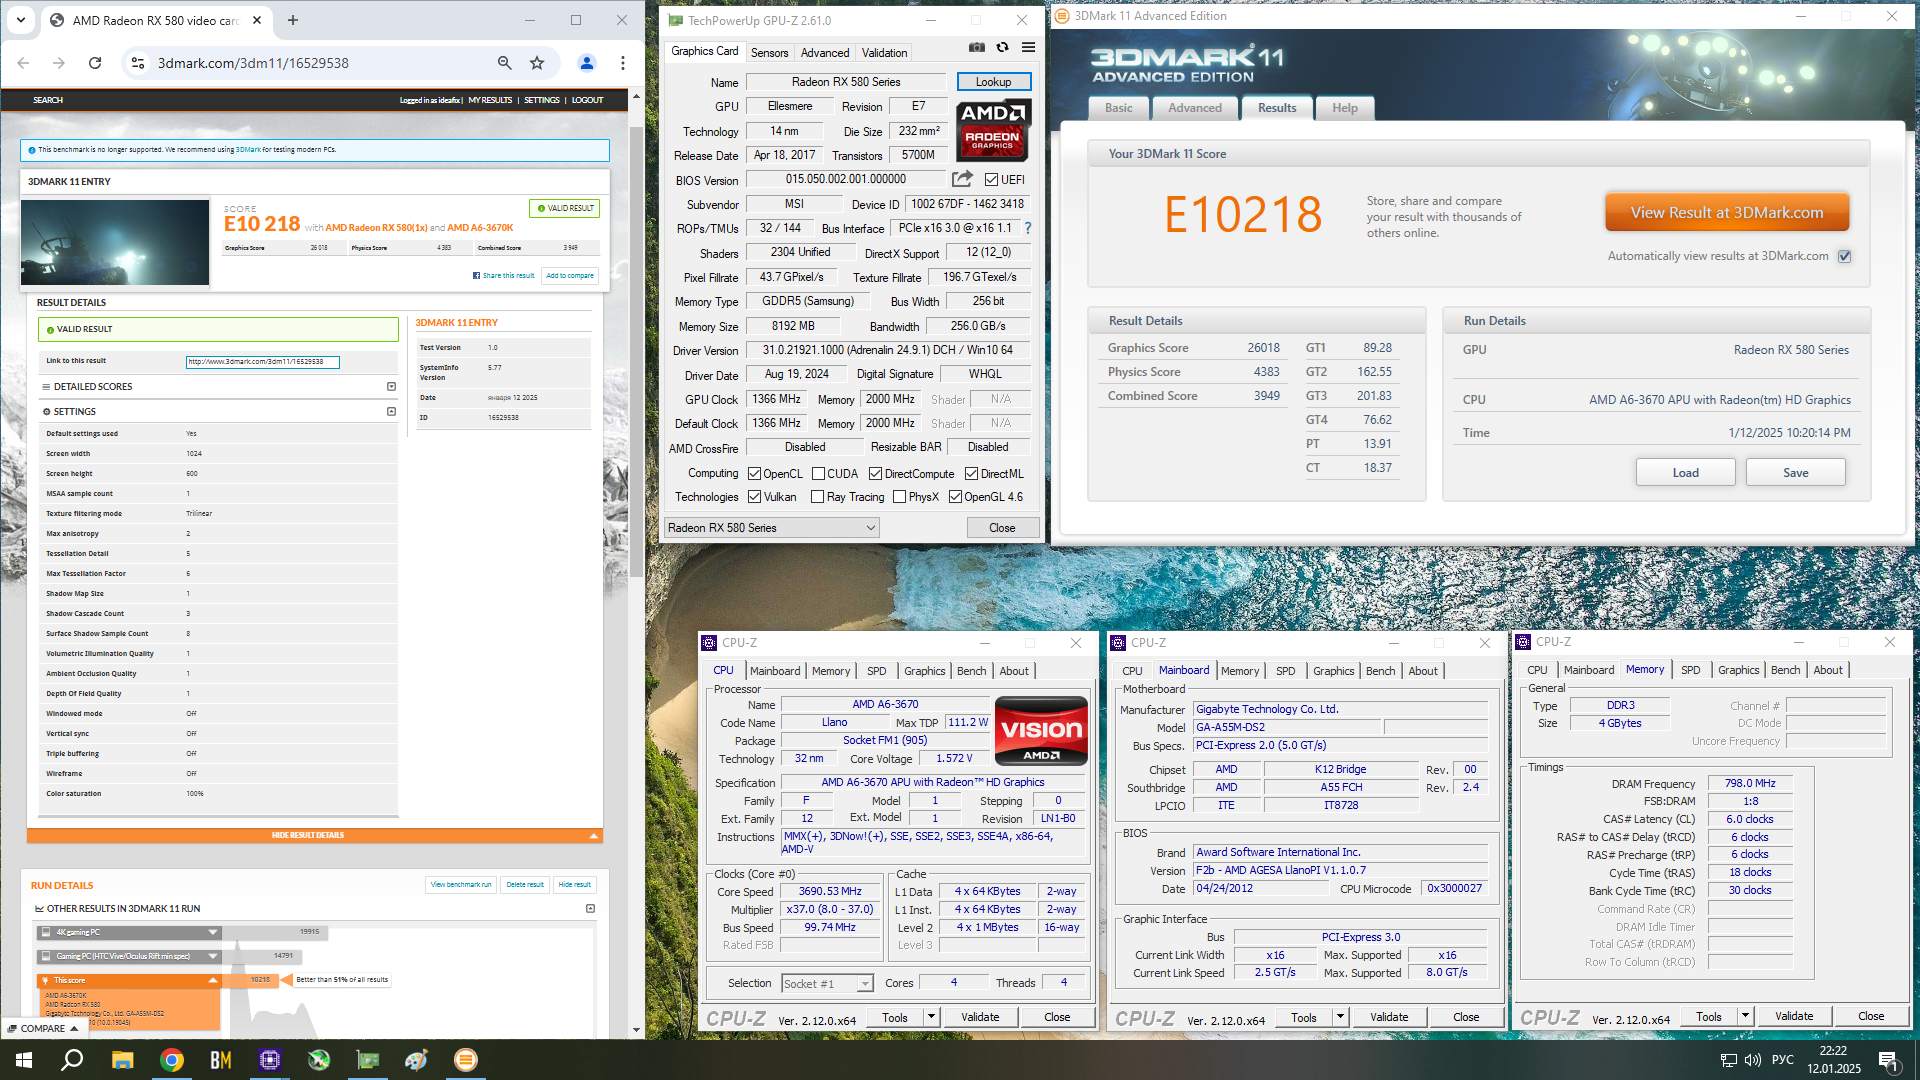The height and width of the screenshot is (1080, 1920).
Task: Expand the 4K gaming PC comparison row
Action: (x=213, y=932)
